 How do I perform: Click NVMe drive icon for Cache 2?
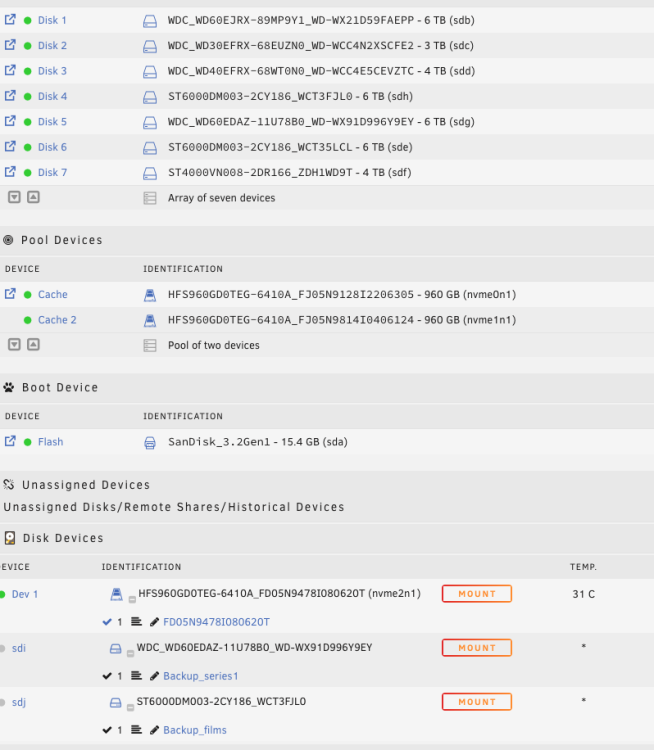pos(150,320)
